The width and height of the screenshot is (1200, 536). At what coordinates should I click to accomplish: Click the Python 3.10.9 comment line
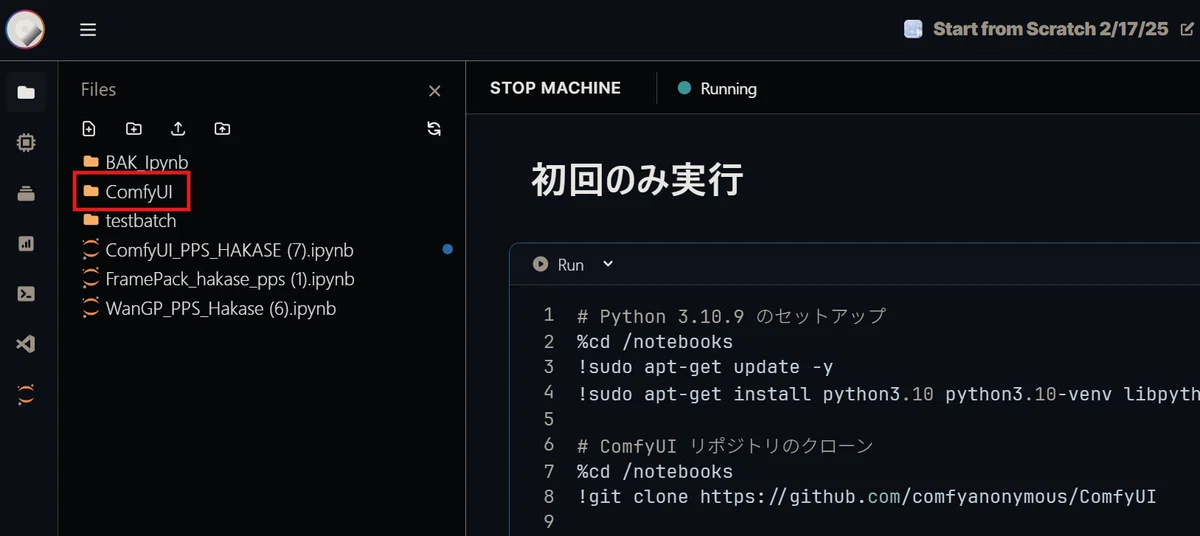731,316
